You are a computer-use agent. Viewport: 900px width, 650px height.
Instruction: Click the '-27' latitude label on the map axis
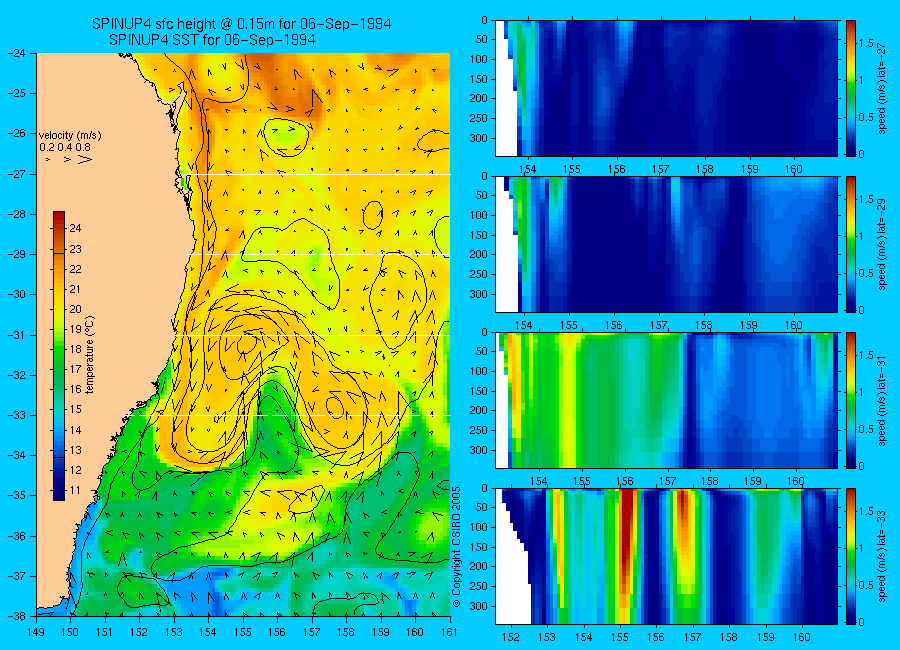point(17,173)
